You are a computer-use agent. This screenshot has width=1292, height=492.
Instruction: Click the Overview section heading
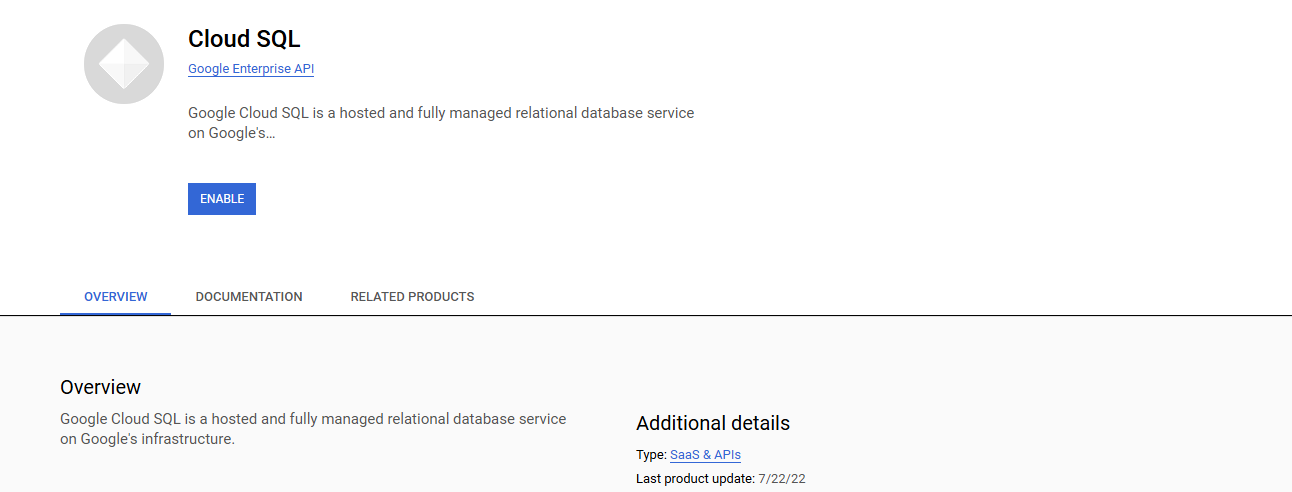coord(100,387)
